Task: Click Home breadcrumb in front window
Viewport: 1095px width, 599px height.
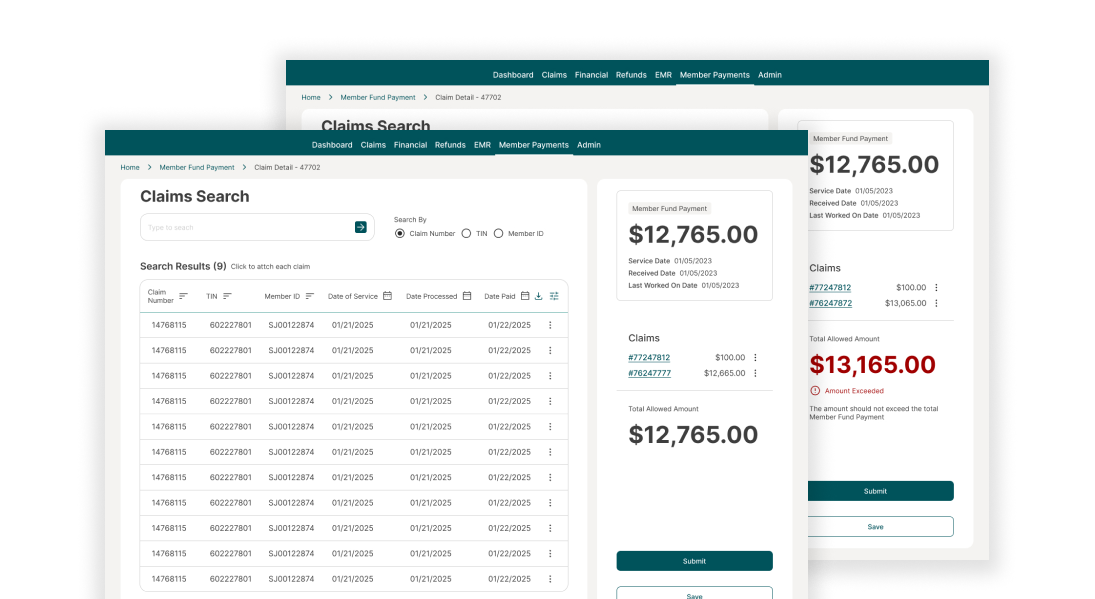Action: coord(130,167)
